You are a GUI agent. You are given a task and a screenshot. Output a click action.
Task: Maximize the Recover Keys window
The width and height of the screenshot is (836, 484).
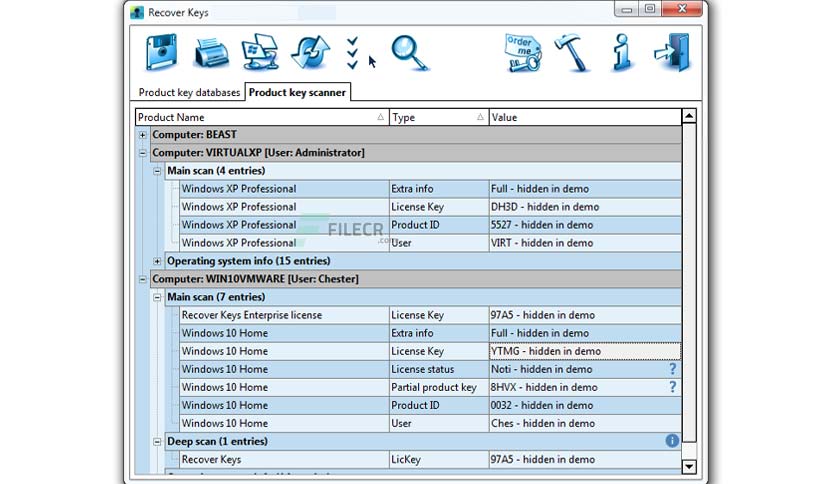pyautogui.click(x=649, y=9)
